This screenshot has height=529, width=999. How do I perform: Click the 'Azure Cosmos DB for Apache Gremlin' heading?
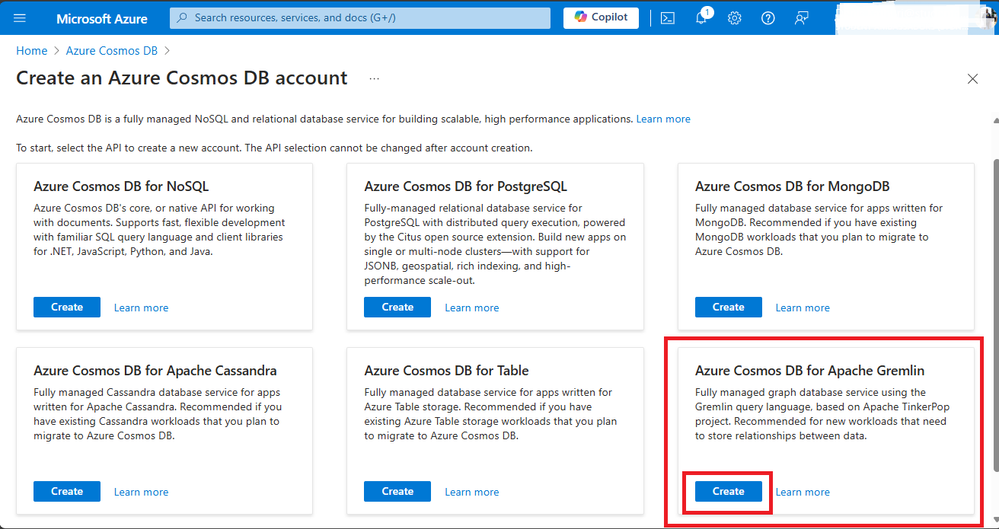point(809,371)
